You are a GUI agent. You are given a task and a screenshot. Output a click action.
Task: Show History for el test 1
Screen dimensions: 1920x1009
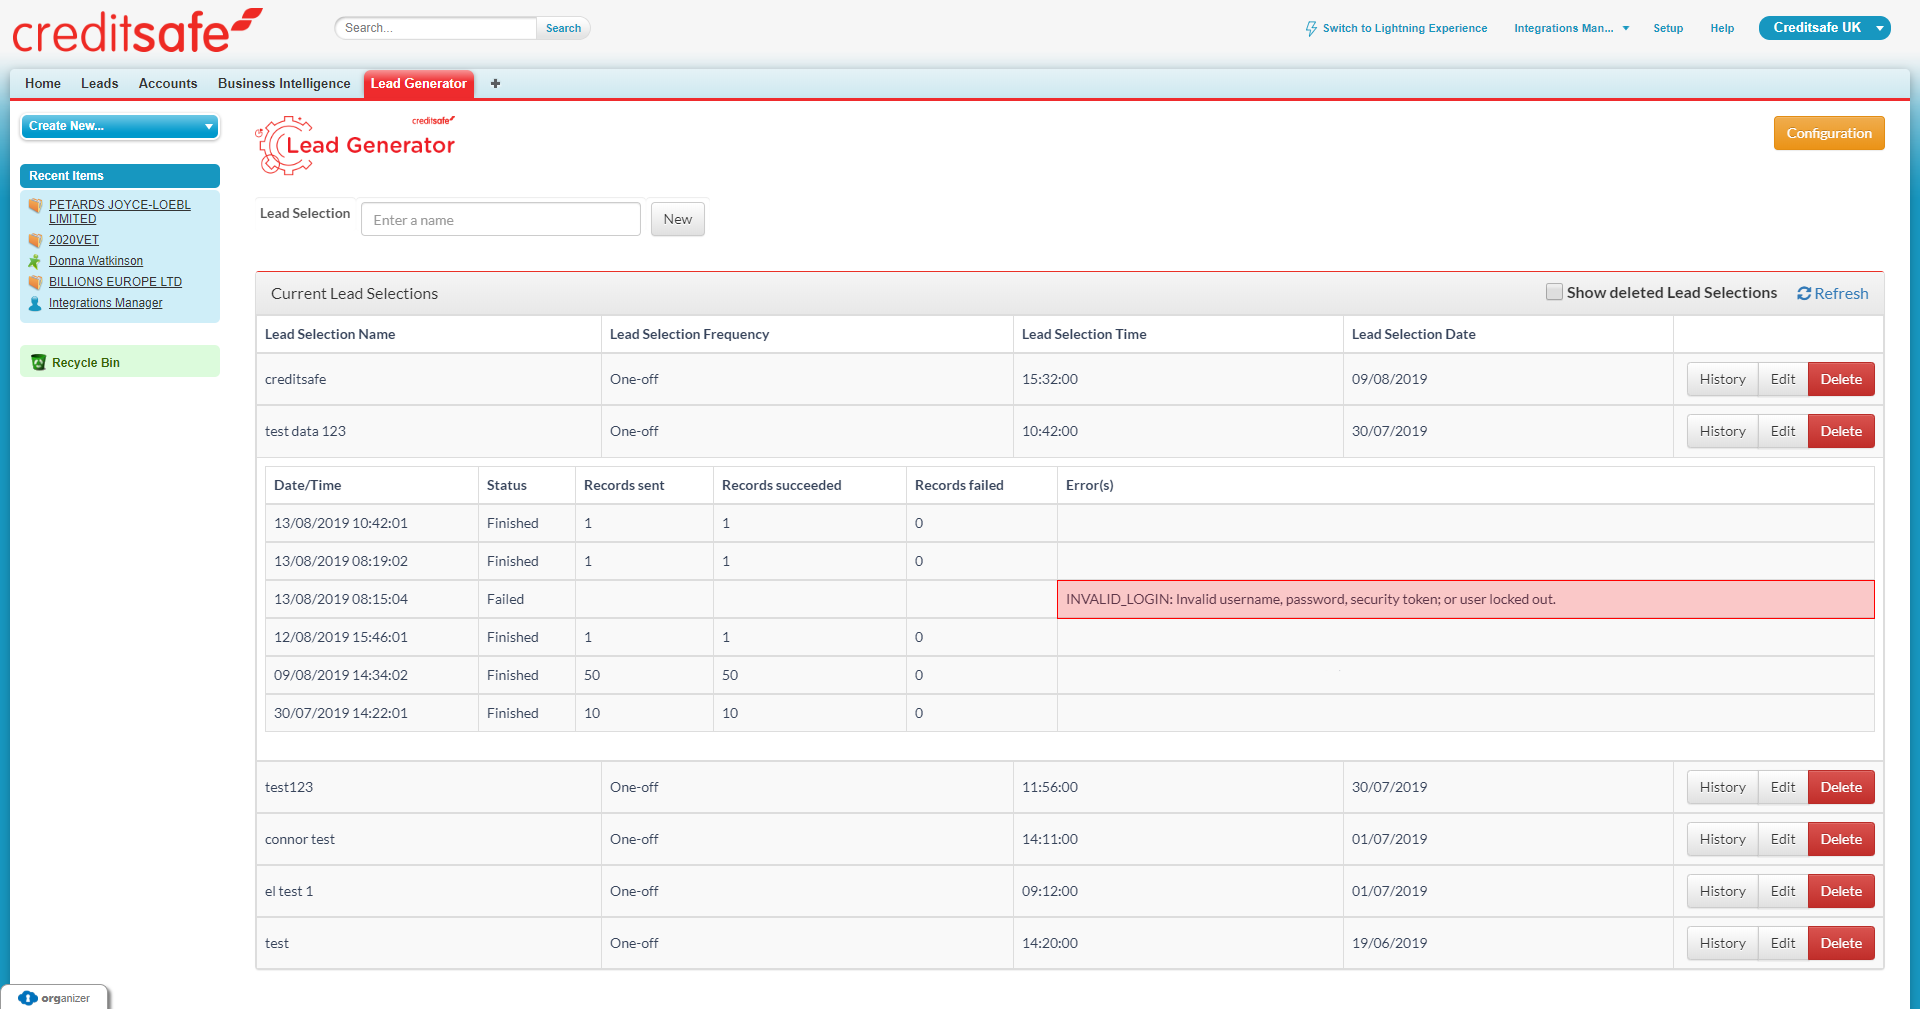(x=1722, y=891)
